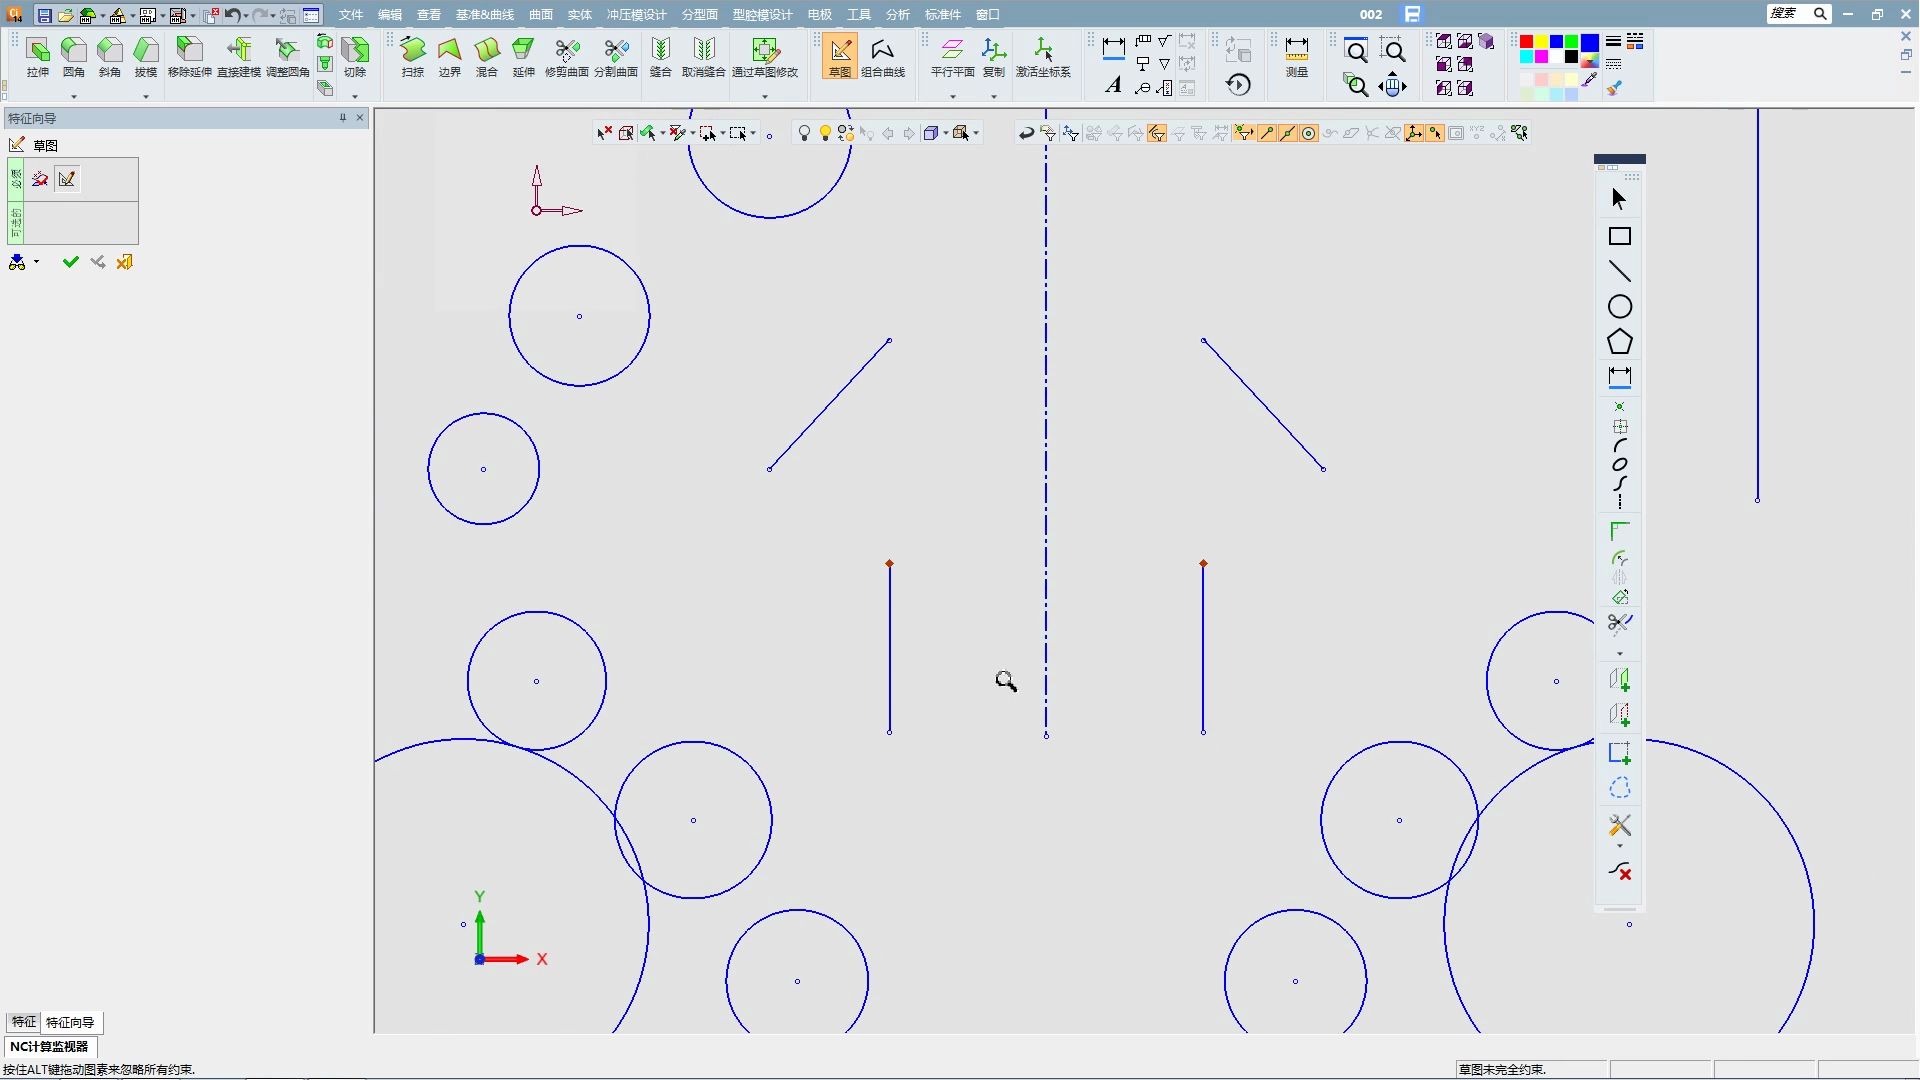Select the 拉伸 extrude tool
Screen dimensions: 1920x1080
(38, 56)
